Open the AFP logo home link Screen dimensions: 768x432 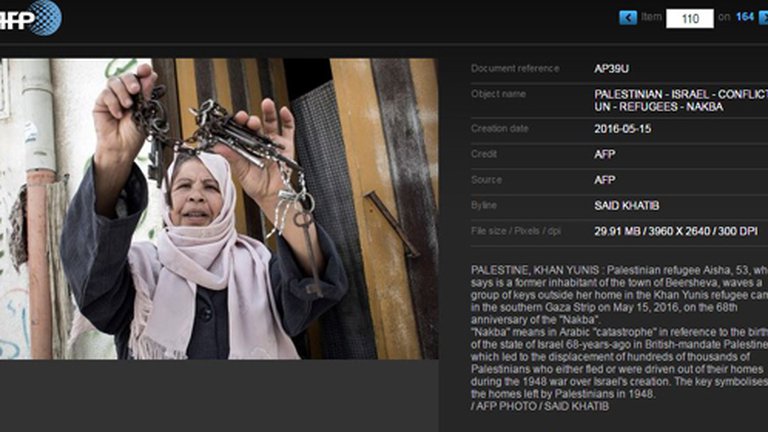(x=30, y=18)
